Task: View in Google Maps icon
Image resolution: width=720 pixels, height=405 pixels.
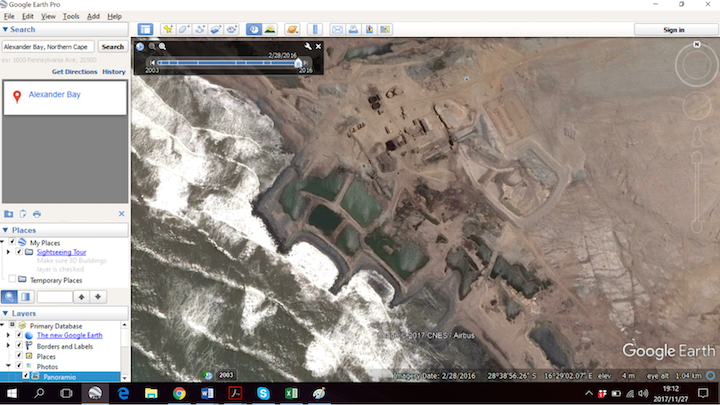Action: [x=385, y=29]
